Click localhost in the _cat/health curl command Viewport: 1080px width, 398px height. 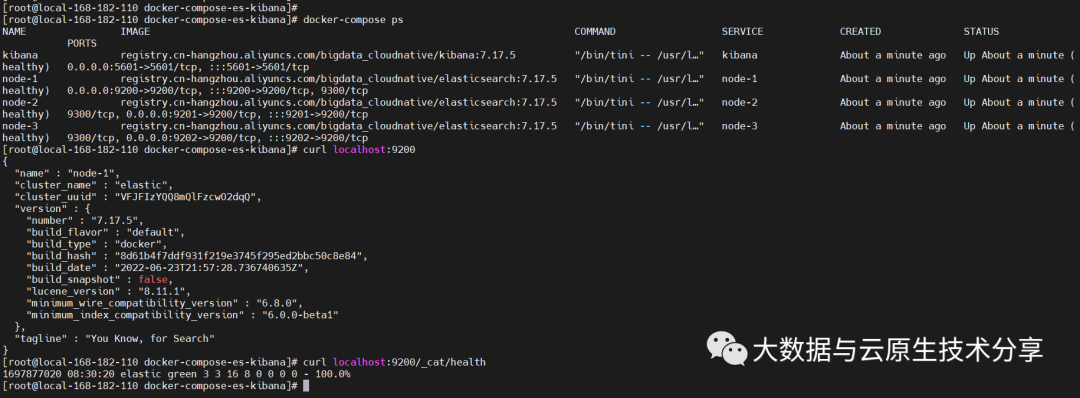360,362
